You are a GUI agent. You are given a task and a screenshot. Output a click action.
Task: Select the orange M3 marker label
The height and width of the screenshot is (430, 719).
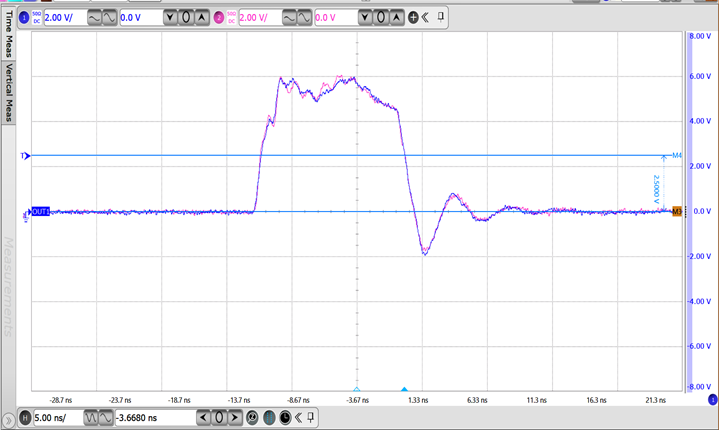(x=677, y=211)
